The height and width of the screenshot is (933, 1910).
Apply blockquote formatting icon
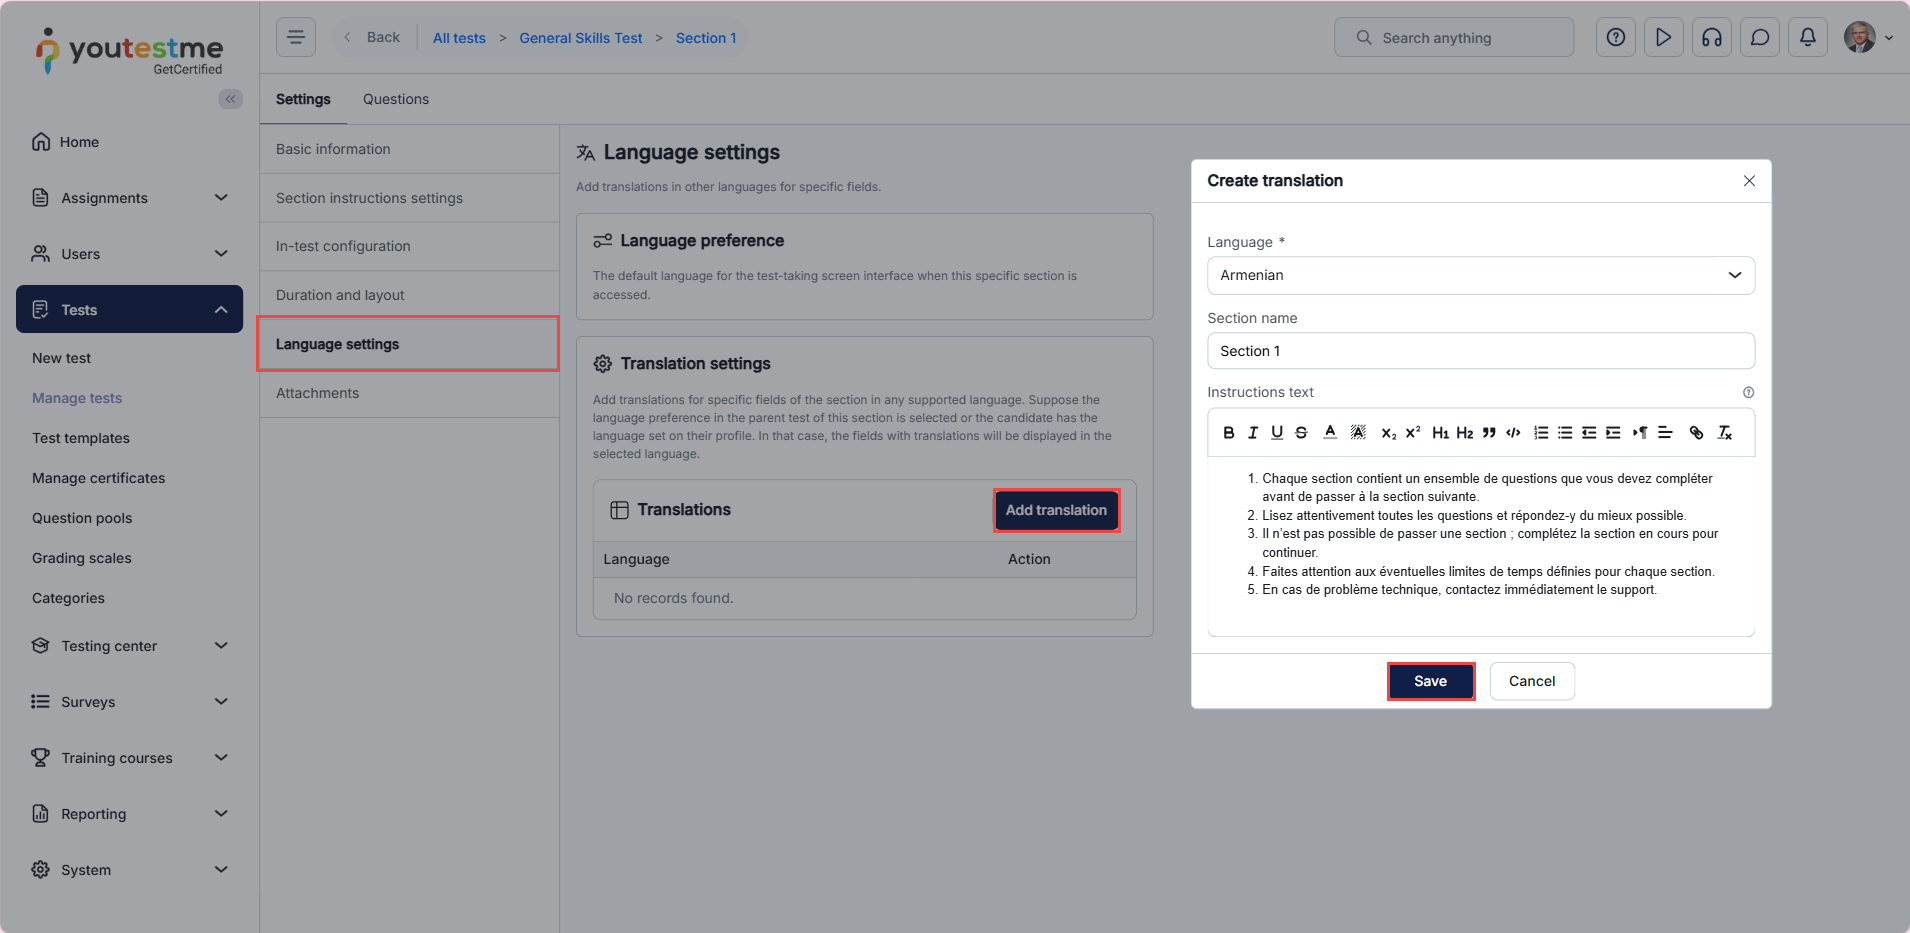click(1489, 433)
